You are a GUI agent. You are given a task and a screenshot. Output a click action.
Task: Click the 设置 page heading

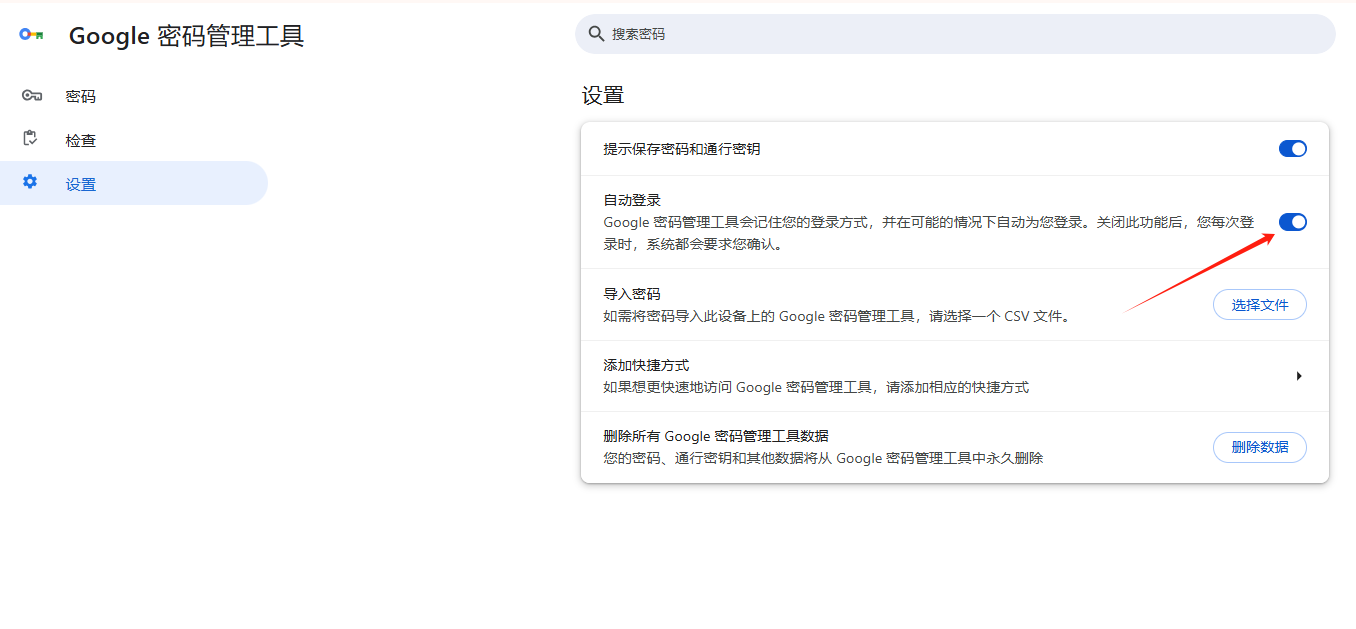click(x=603, y=96)
